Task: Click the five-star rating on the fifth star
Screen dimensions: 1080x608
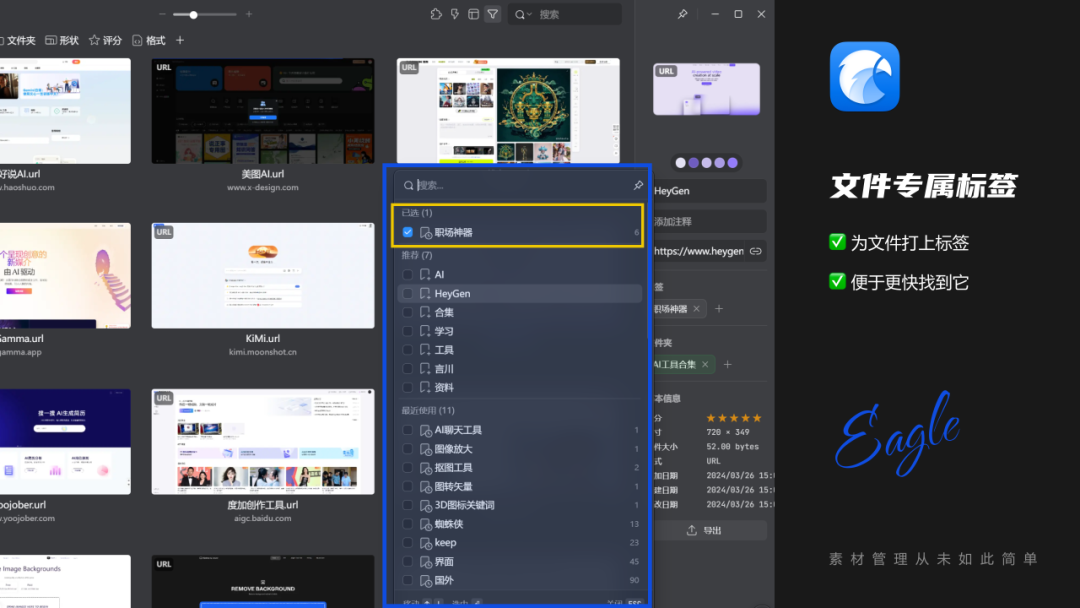Action: [757, 418]
